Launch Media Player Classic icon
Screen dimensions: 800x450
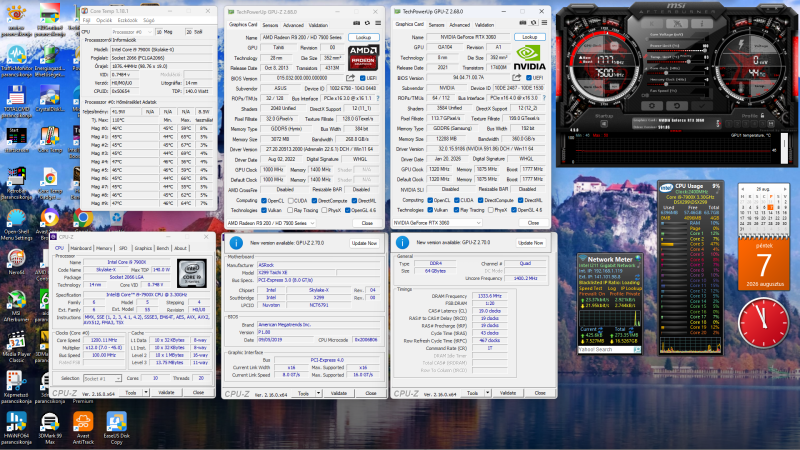[x=16, y=347]
